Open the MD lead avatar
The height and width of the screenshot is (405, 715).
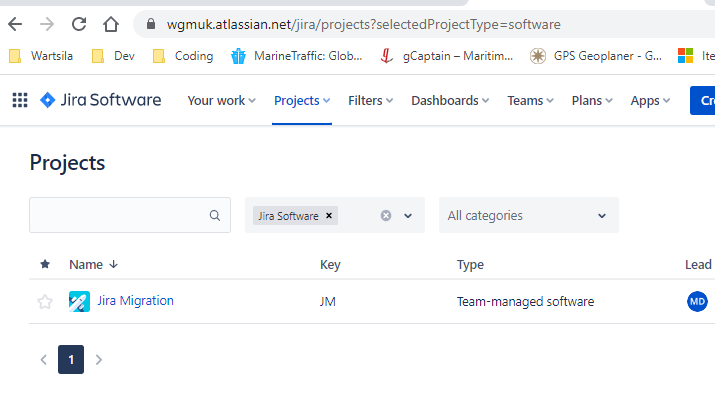[697, 301]
